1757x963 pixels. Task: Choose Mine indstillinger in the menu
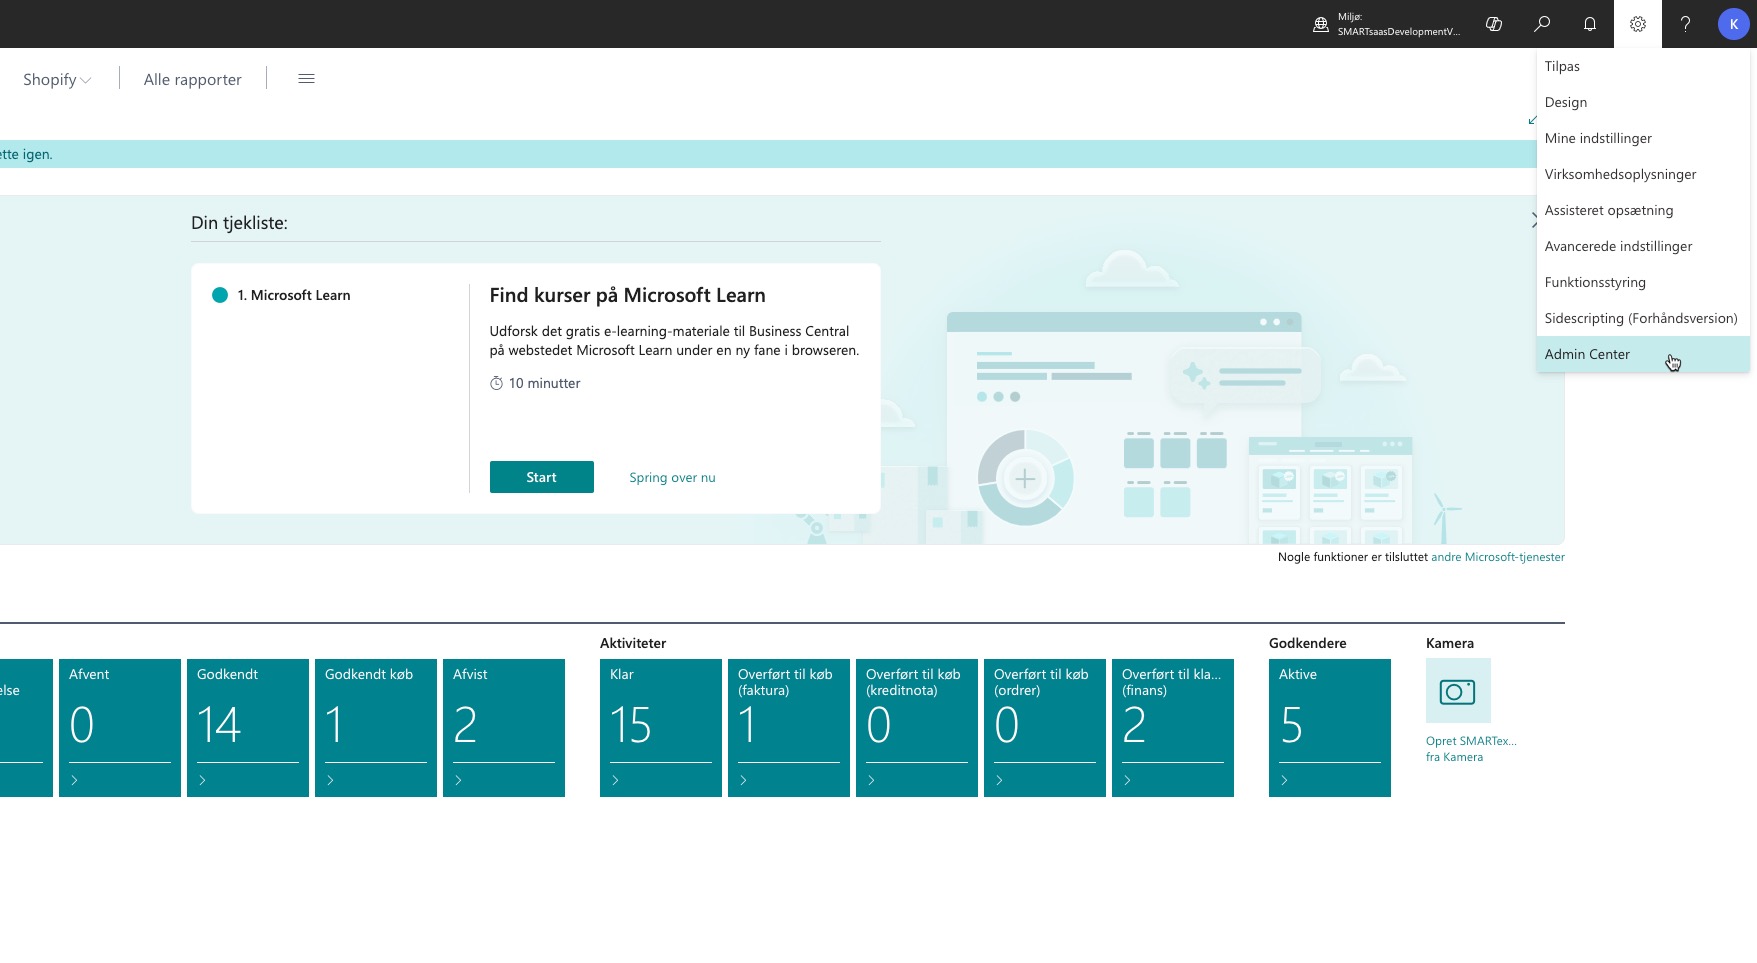(1597, 138)
